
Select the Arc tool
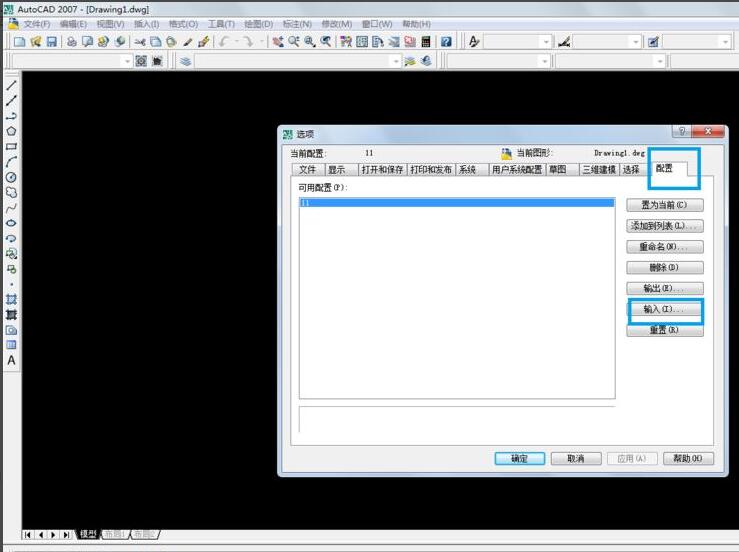[x=11, y=162]
